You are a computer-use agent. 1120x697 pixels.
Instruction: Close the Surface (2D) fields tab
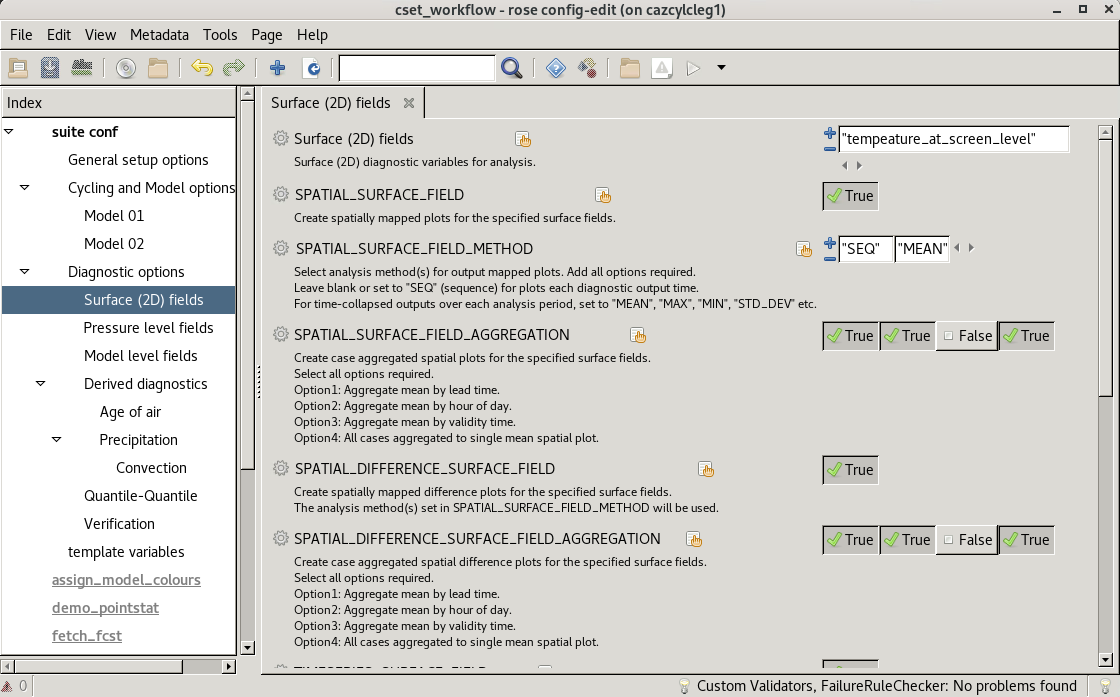409,103
